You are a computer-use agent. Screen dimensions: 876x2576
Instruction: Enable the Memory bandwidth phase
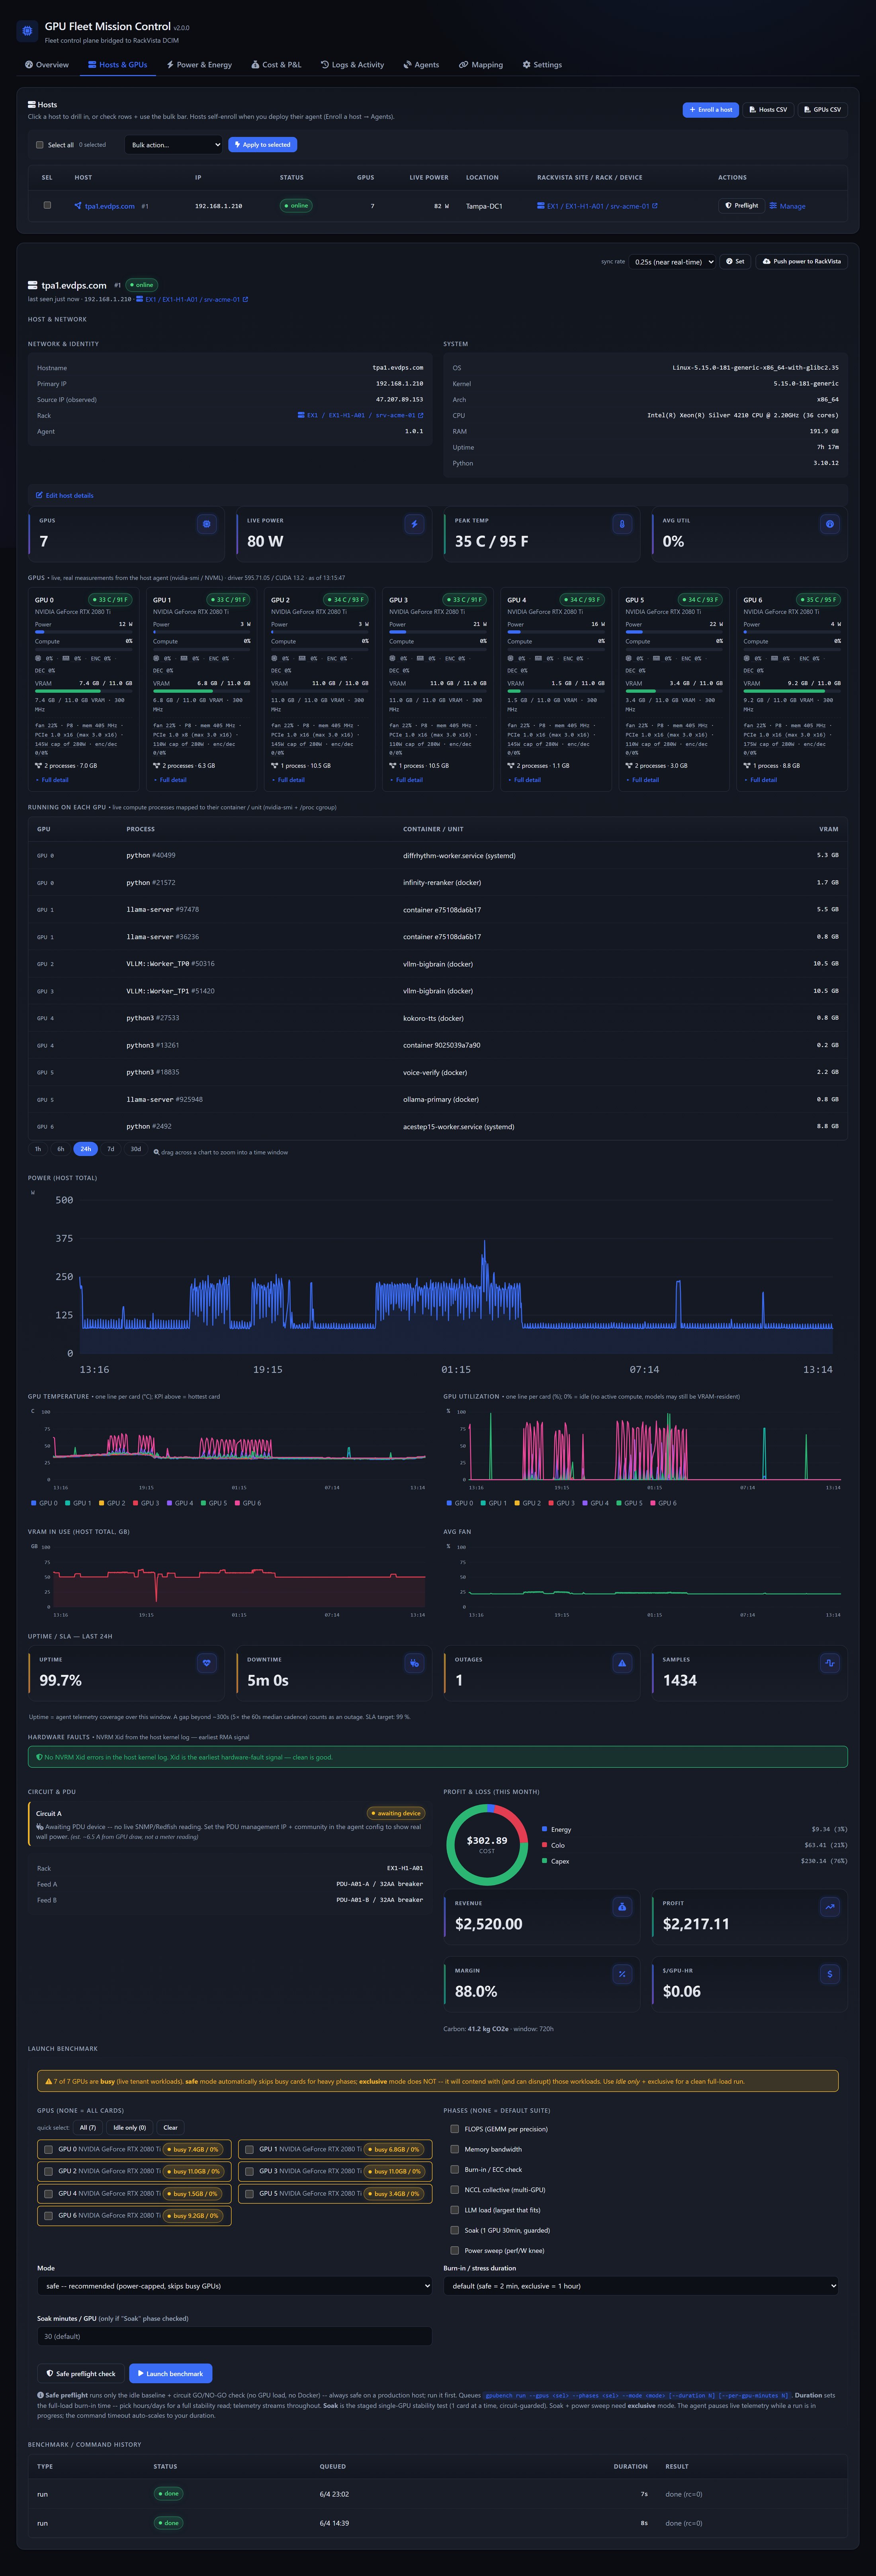[455, 2149]
